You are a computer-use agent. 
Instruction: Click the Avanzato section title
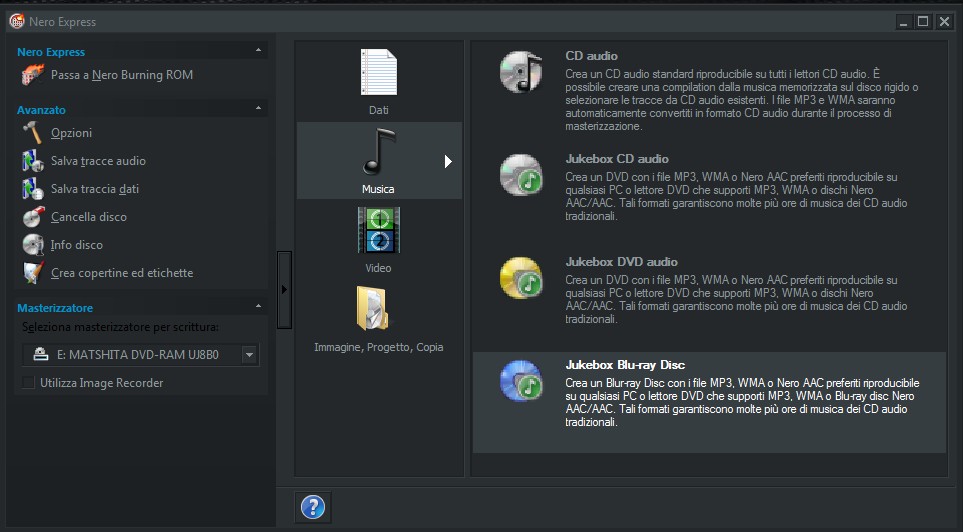(x=41, y=110)
